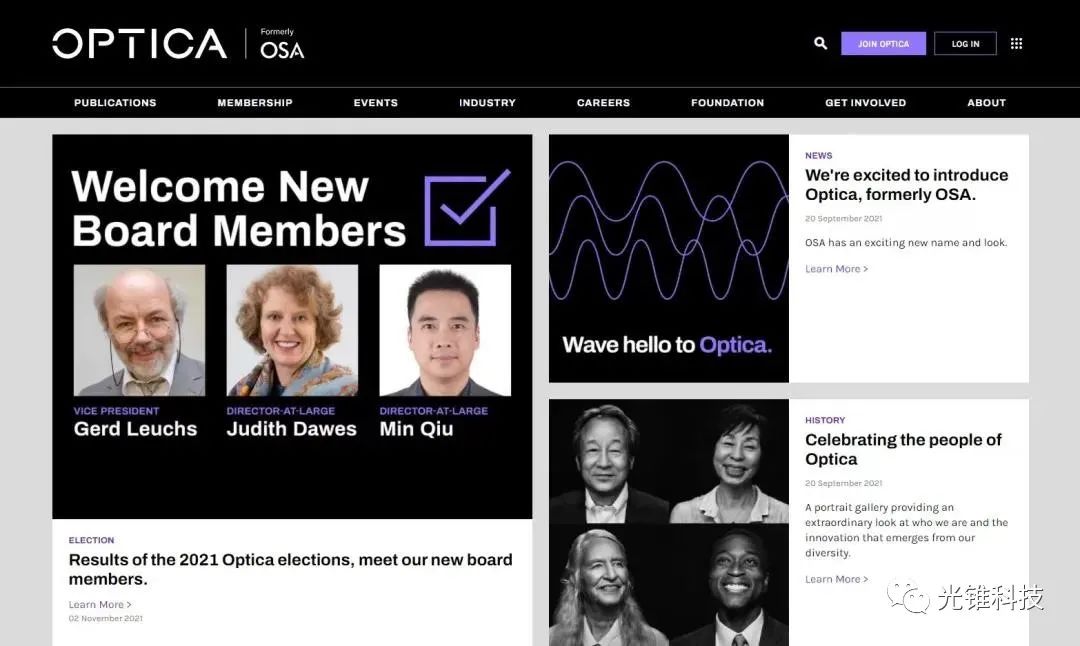Image resolution: width=1080 pixels, height=646 pixels.
Task: Click Gerd Leuchs portrait photo
Action: [x=139, y=330]
